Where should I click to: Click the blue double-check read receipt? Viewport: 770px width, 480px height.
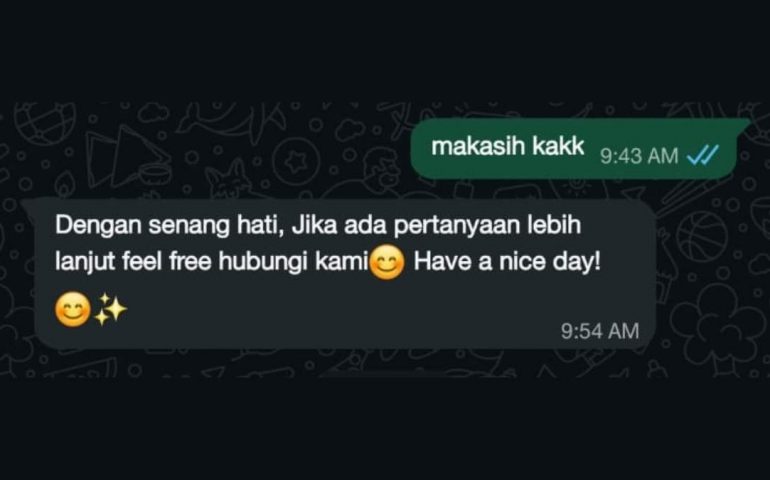click(703, 156)
